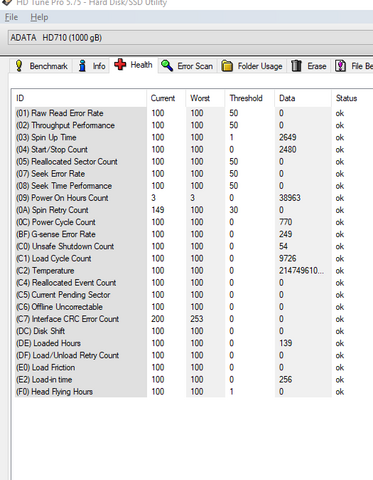Click the Loaded Hours data value 139
The image size is (373, 480).
point(286,343)
